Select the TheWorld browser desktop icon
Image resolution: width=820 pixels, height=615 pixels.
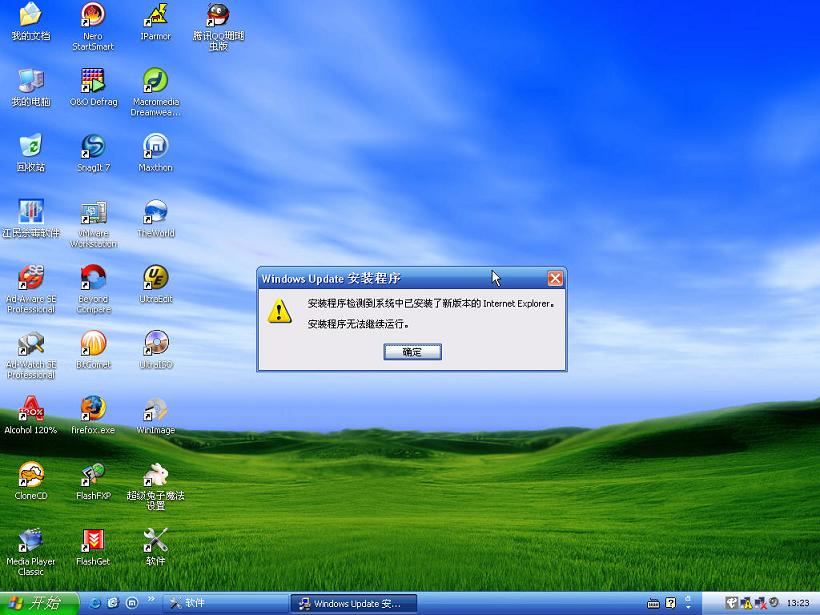click(155, 219)
